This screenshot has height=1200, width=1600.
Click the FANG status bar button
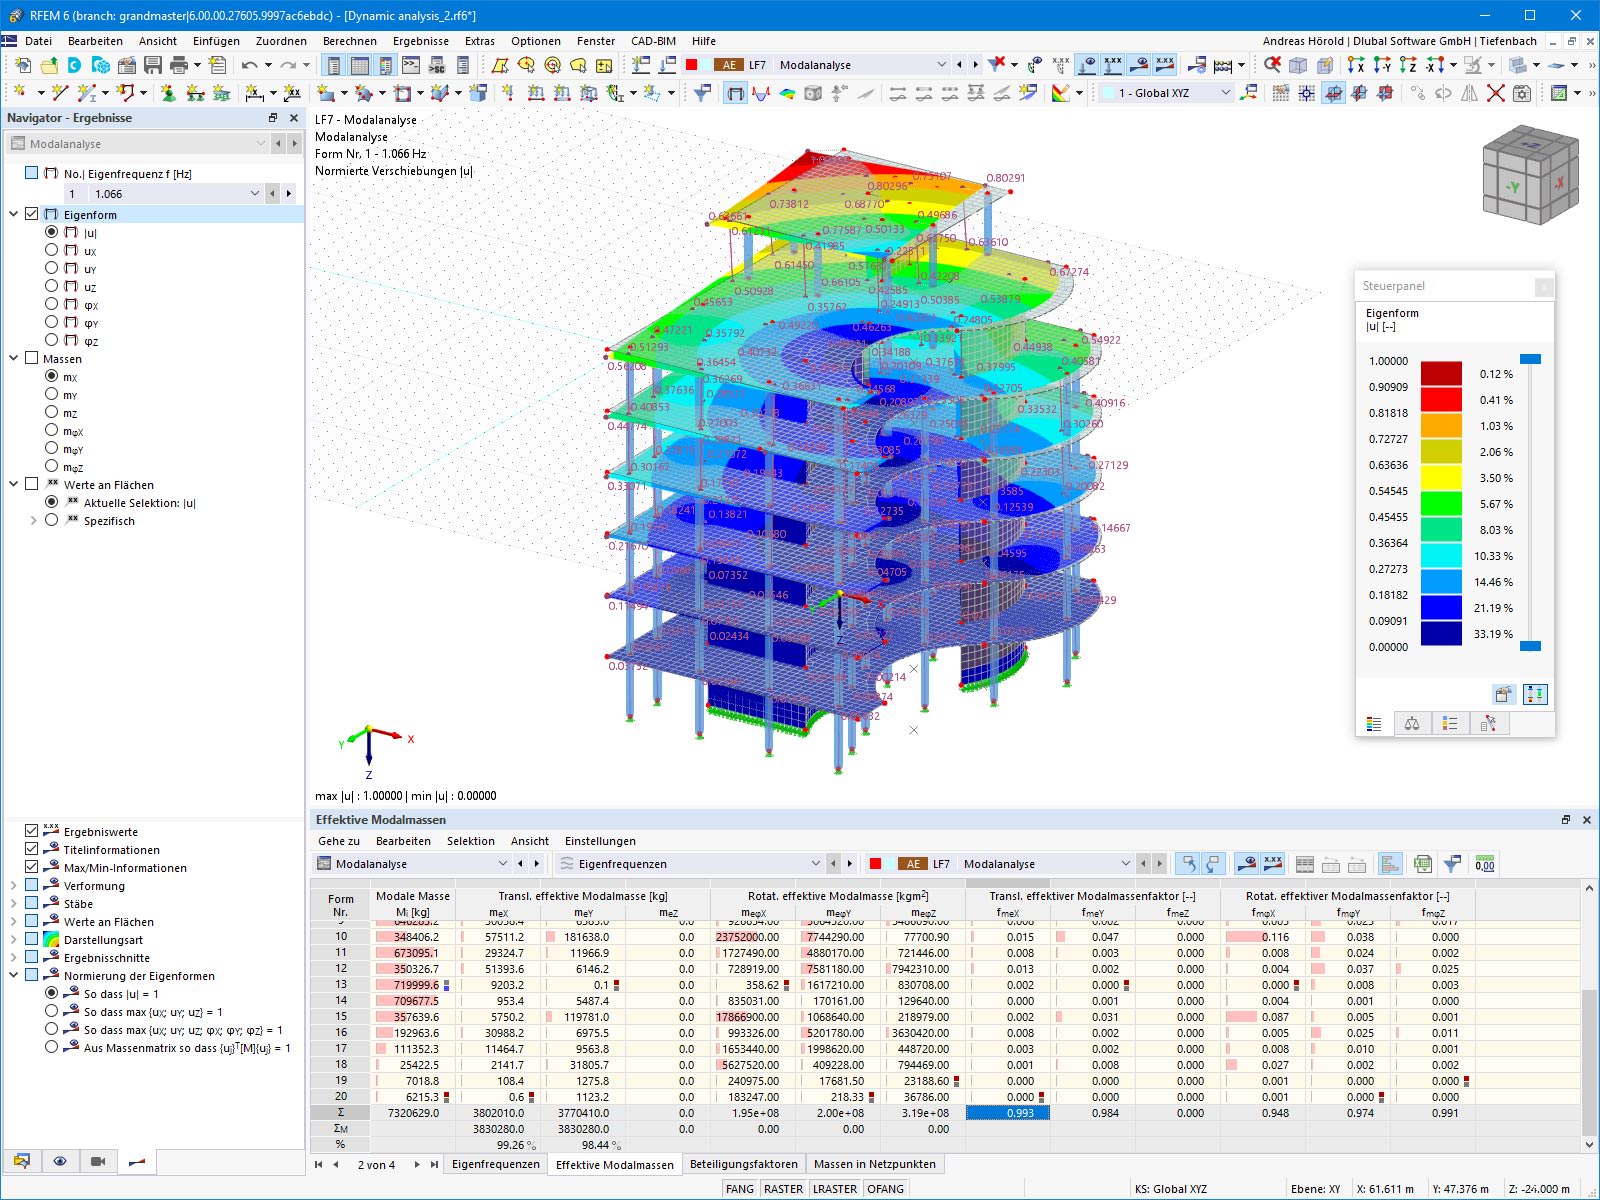coord(740,1189)
